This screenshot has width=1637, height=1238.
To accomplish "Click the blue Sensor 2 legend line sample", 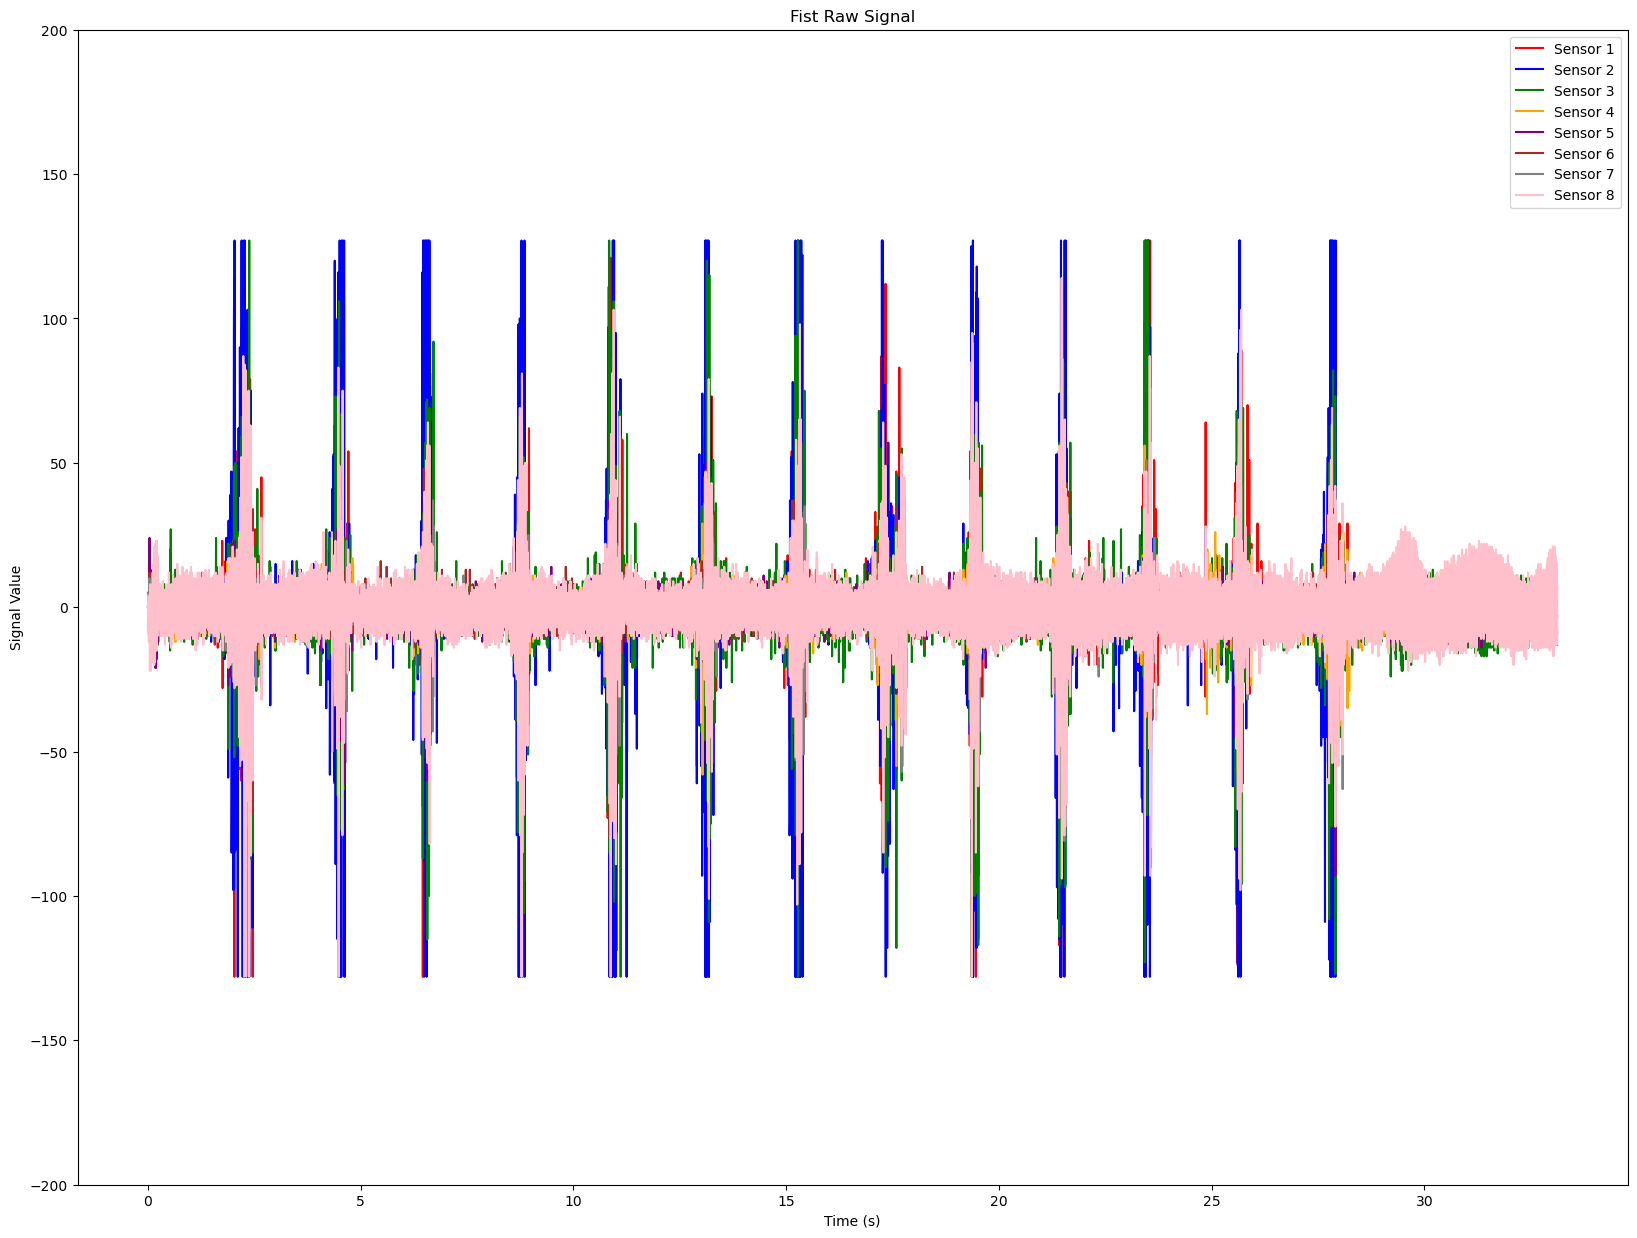I will pyautogui.click(x=1530, y=70).
